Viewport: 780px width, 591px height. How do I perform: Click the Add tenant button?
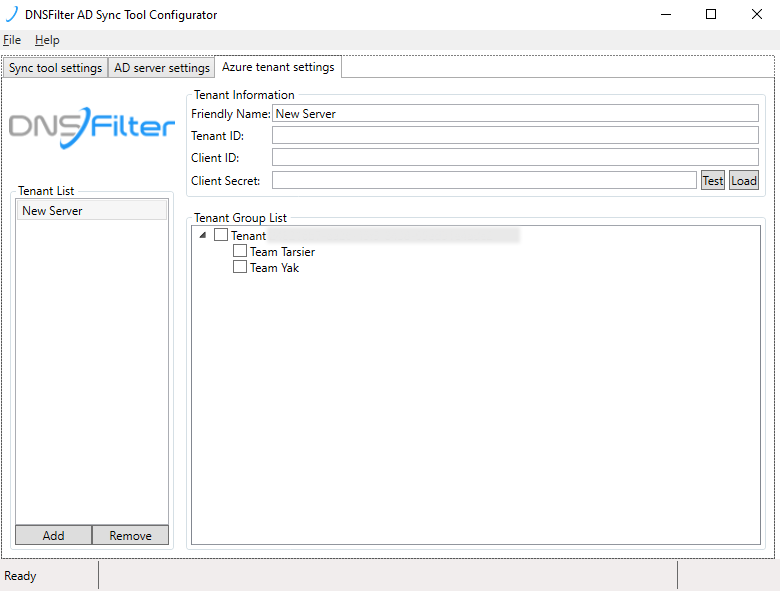tap(53, 535)
